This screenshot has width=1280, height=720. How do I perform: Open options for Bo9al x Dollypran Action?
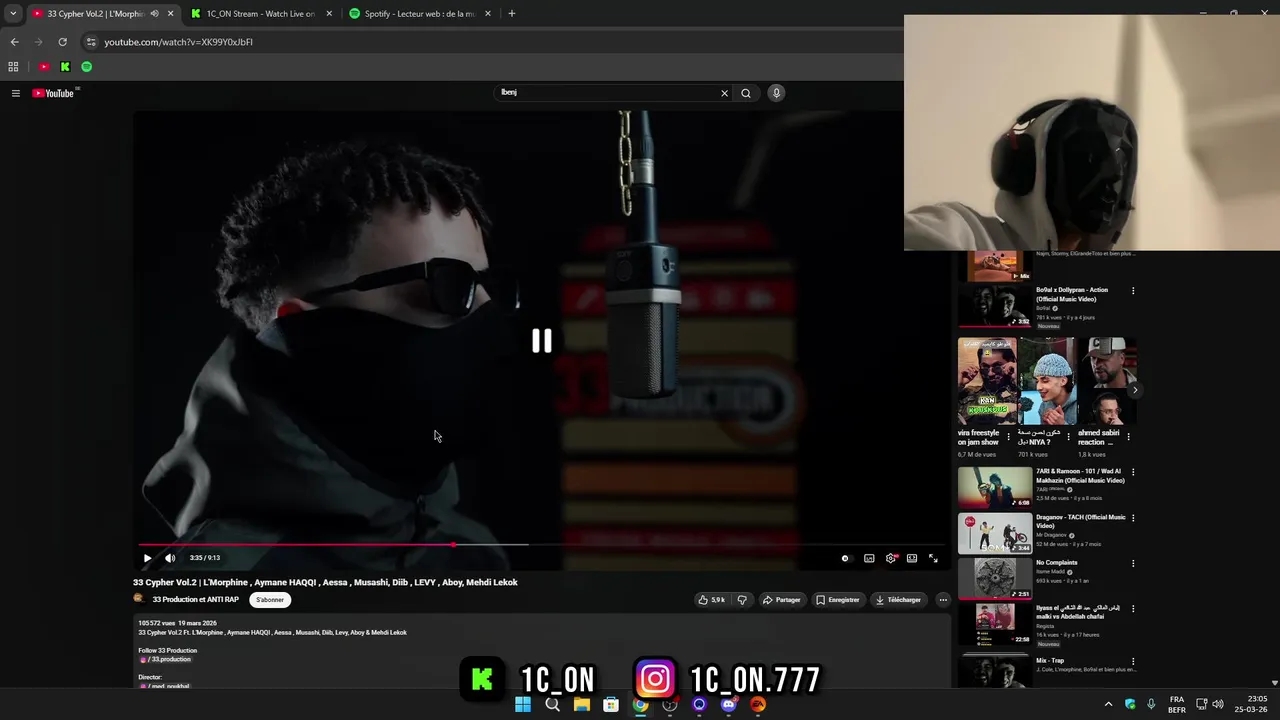pyautogui.click(x=1133, y=291)
